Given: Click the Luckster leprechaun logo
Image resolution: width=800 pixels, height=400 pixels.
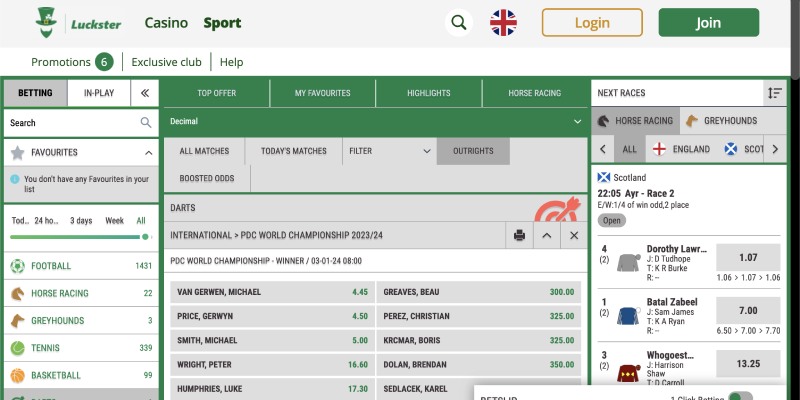Looking at the screenshot, I should [x=46, y=22].
